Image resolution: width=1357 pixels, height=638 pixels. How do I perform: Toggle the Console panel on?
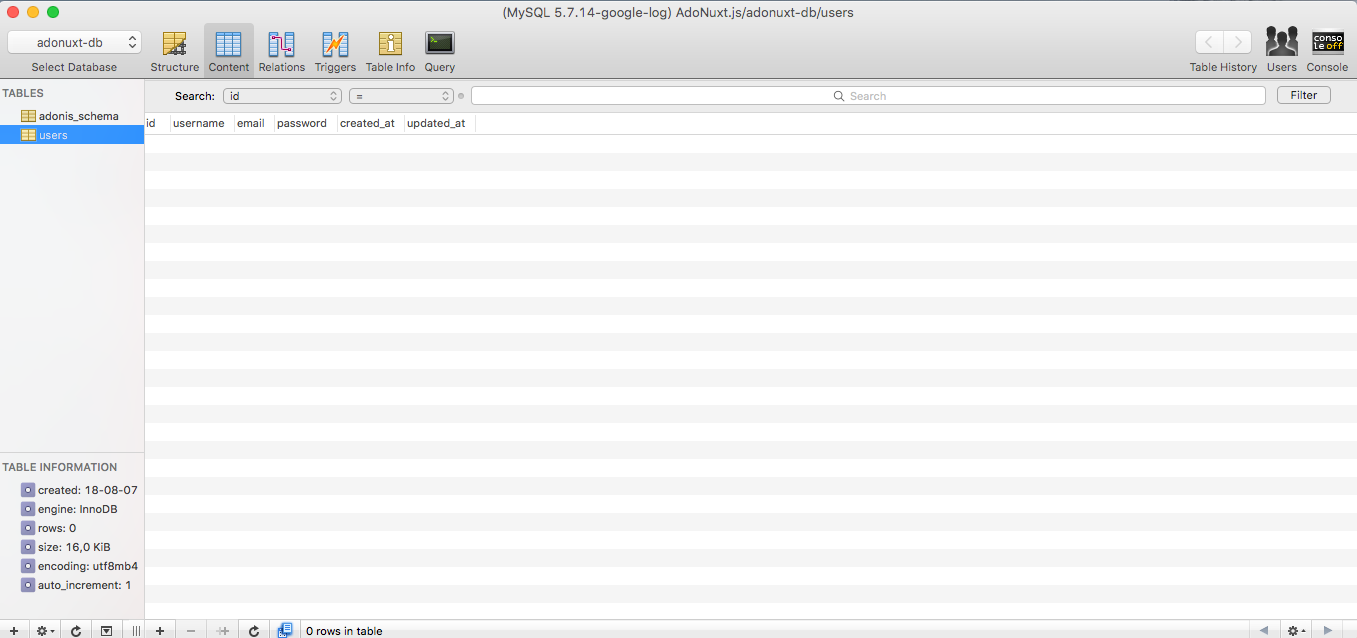pyautogui.click(x=1328, y=44)
